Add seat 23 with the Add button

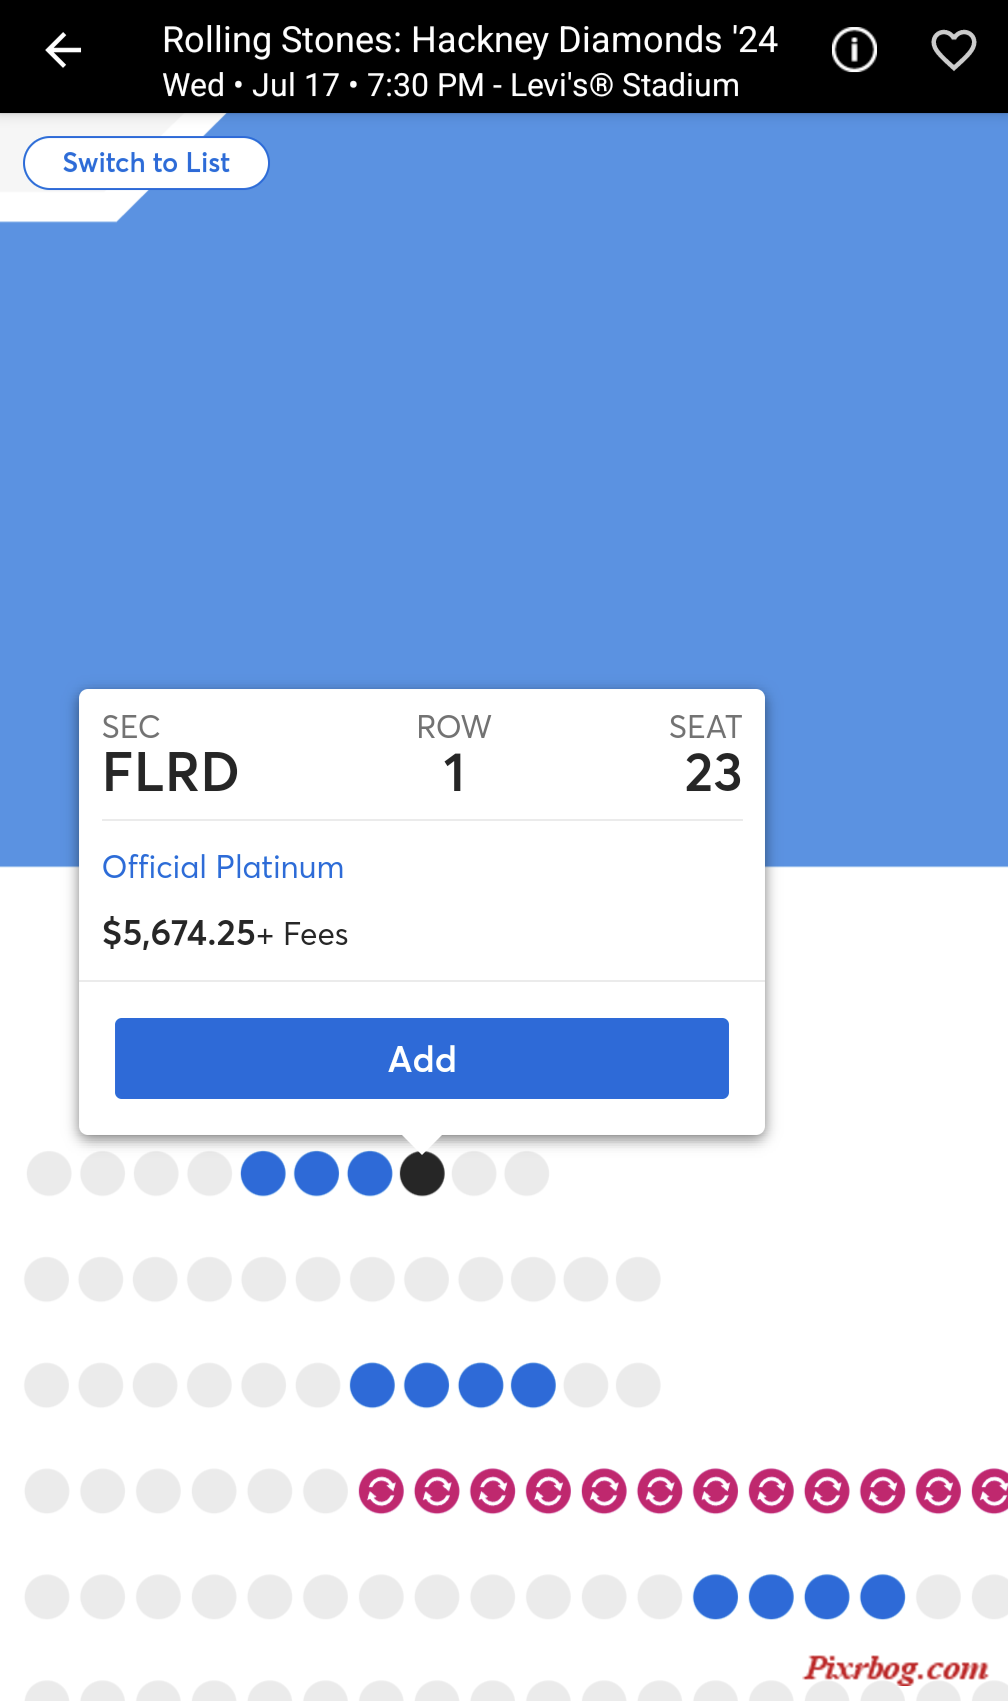coord(422,1058)
